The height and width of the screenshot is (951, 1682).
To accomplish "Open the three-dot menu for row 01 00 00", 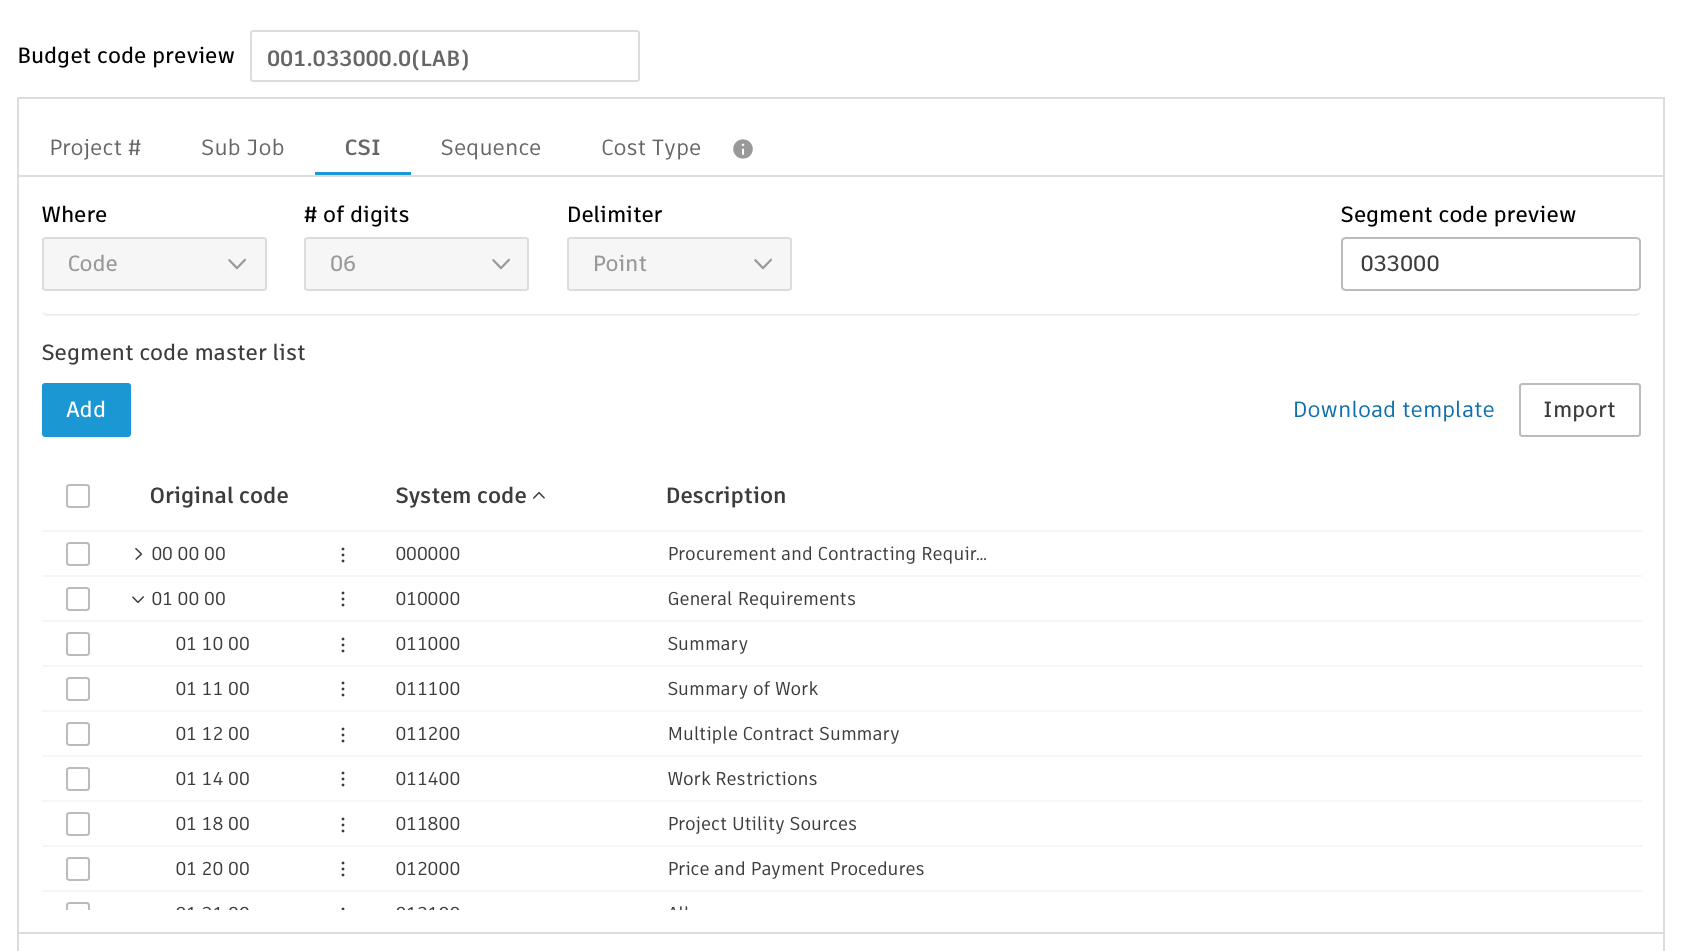I will coord(343,600).
